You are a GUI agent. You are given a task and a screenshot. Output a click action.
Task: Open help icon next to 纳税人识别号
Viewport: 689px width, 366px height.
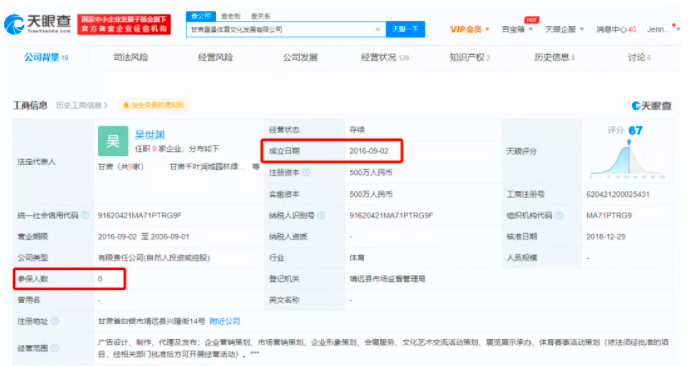[321, 215]
